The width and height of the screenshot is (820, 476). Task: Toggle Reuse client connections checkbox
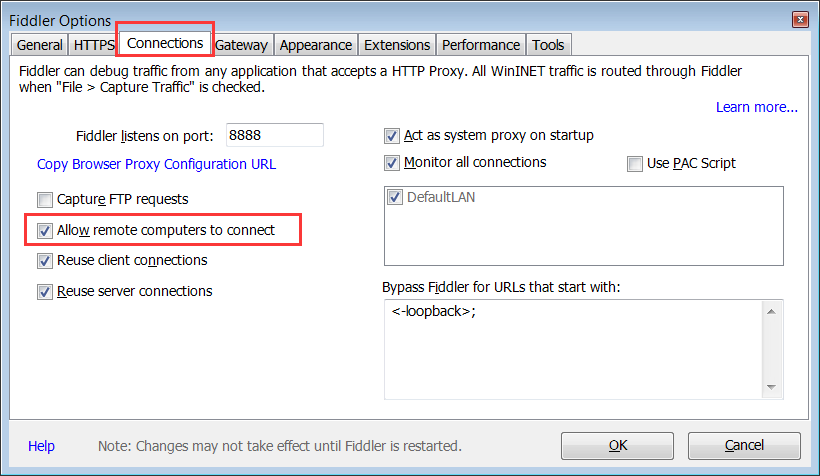45,260
